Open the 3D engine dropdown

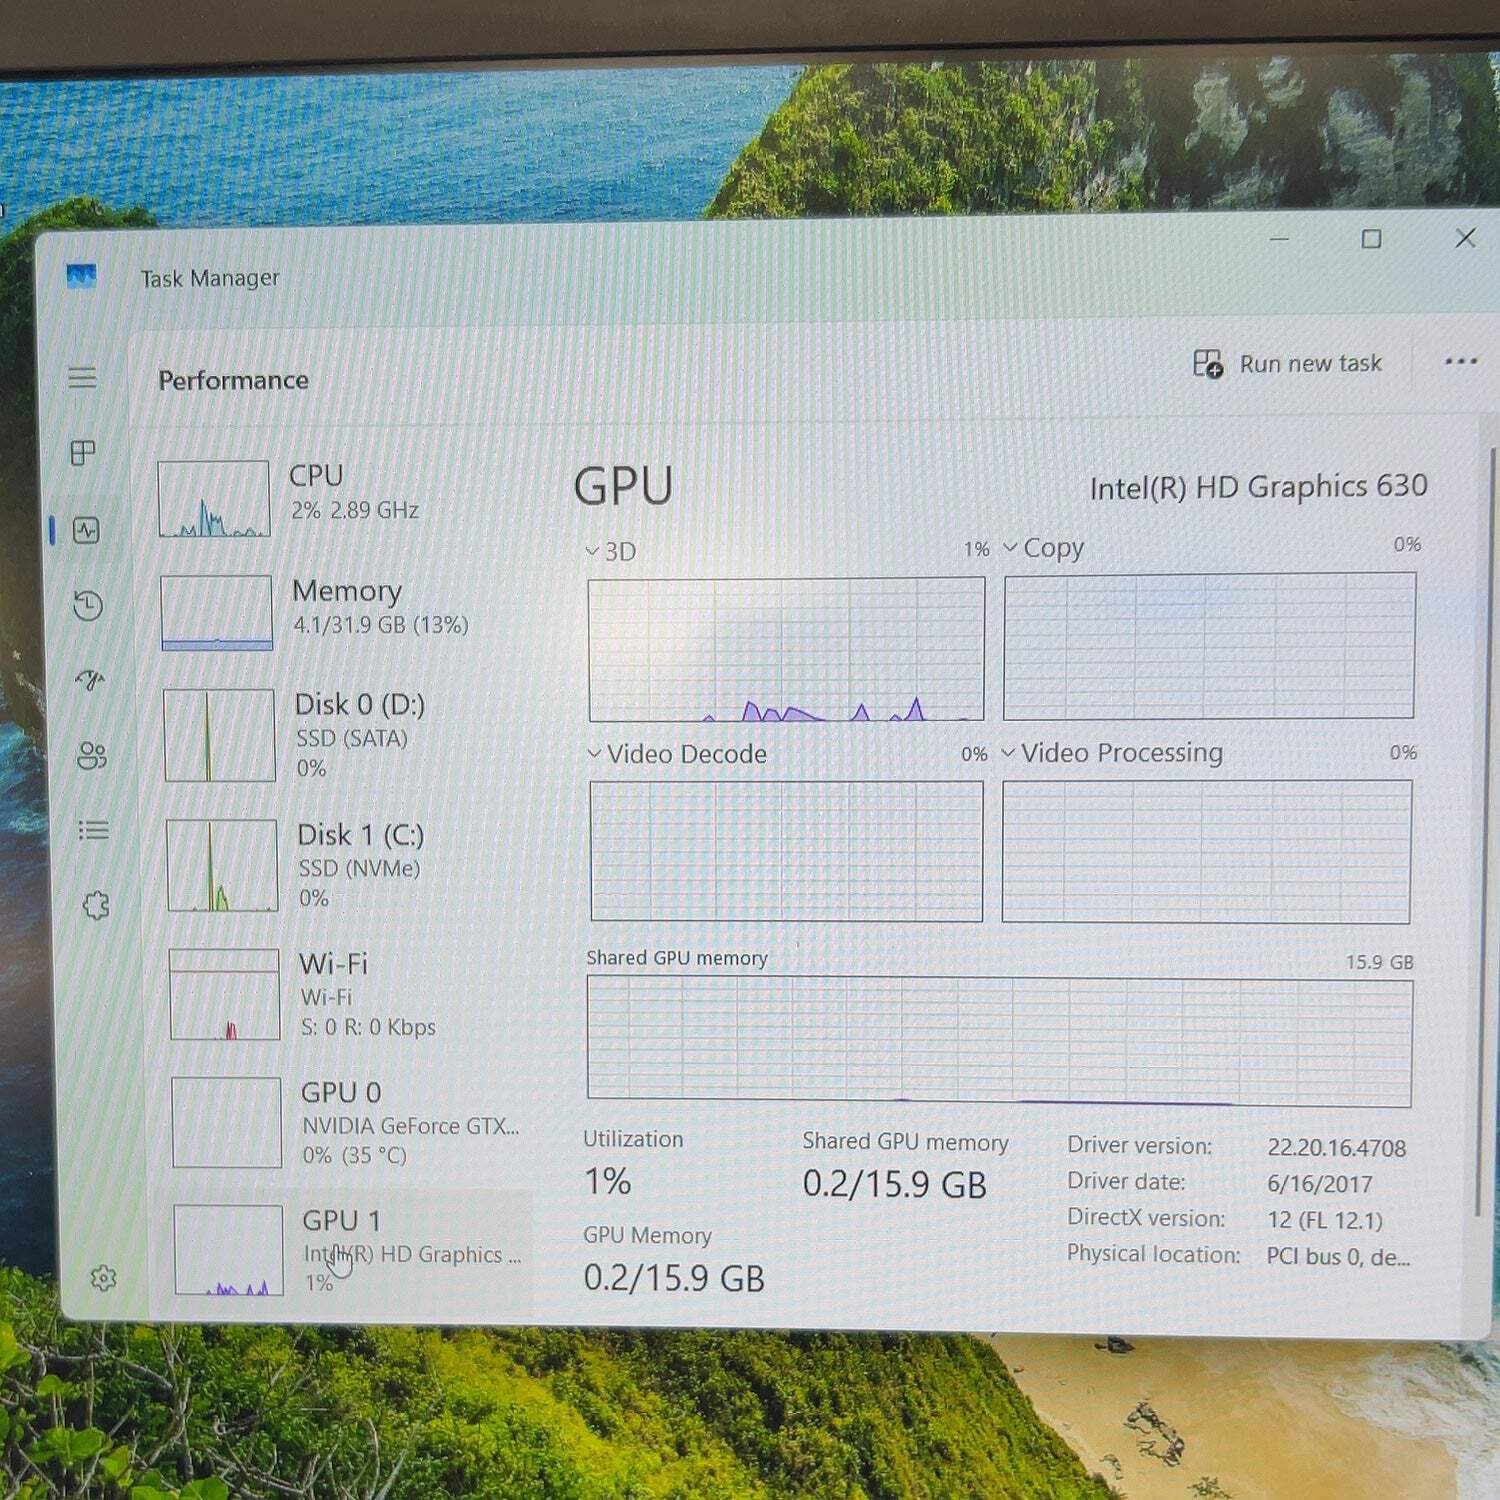610,552
